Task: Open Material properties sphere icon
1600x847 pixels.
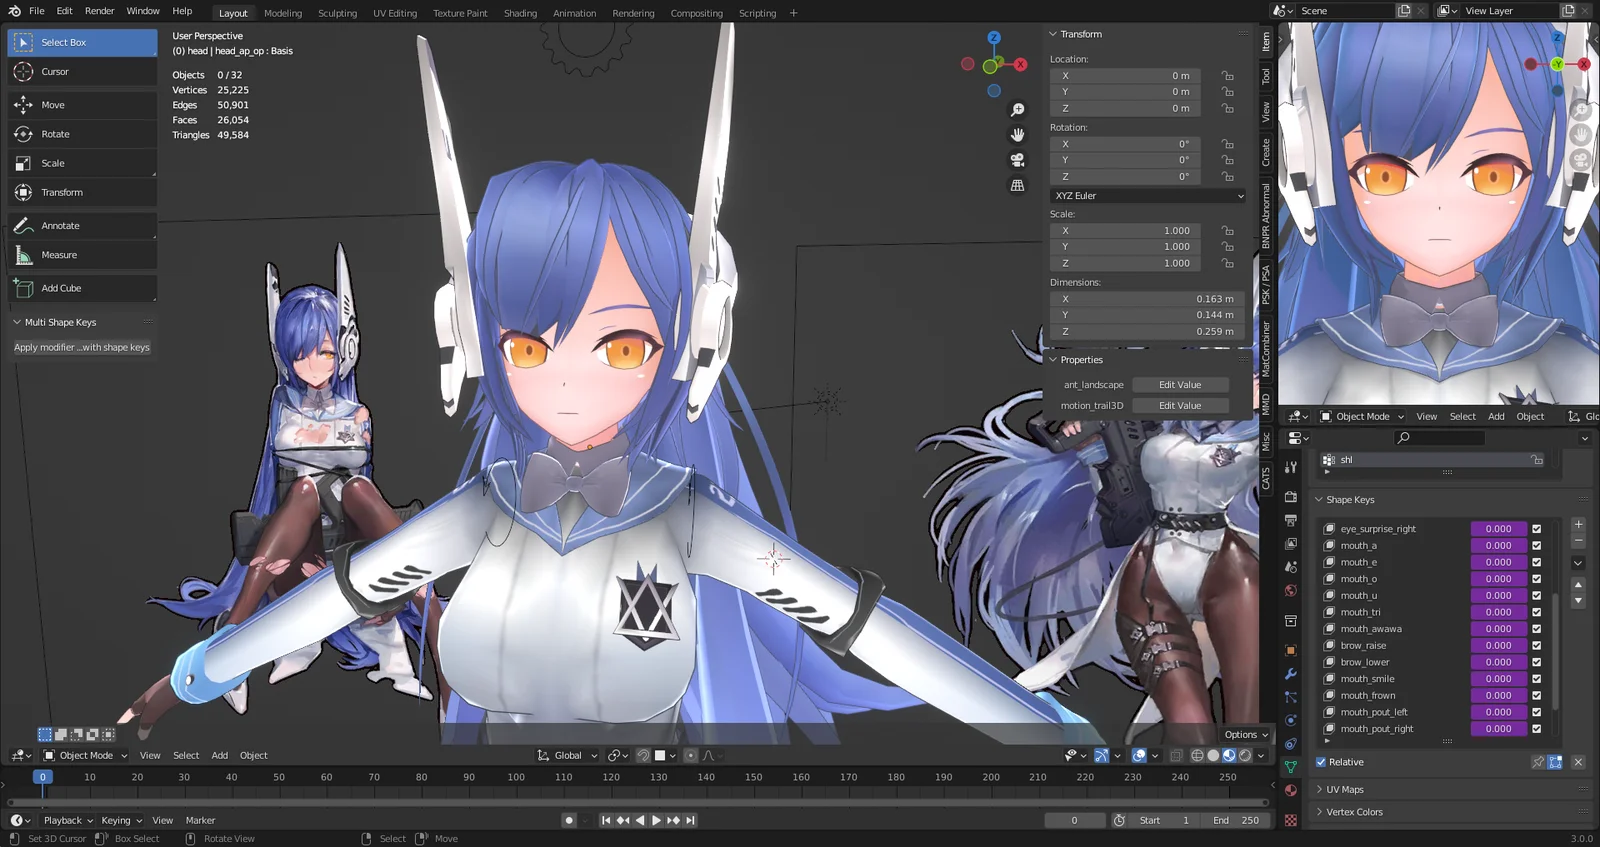Action: click(1291, 790)
